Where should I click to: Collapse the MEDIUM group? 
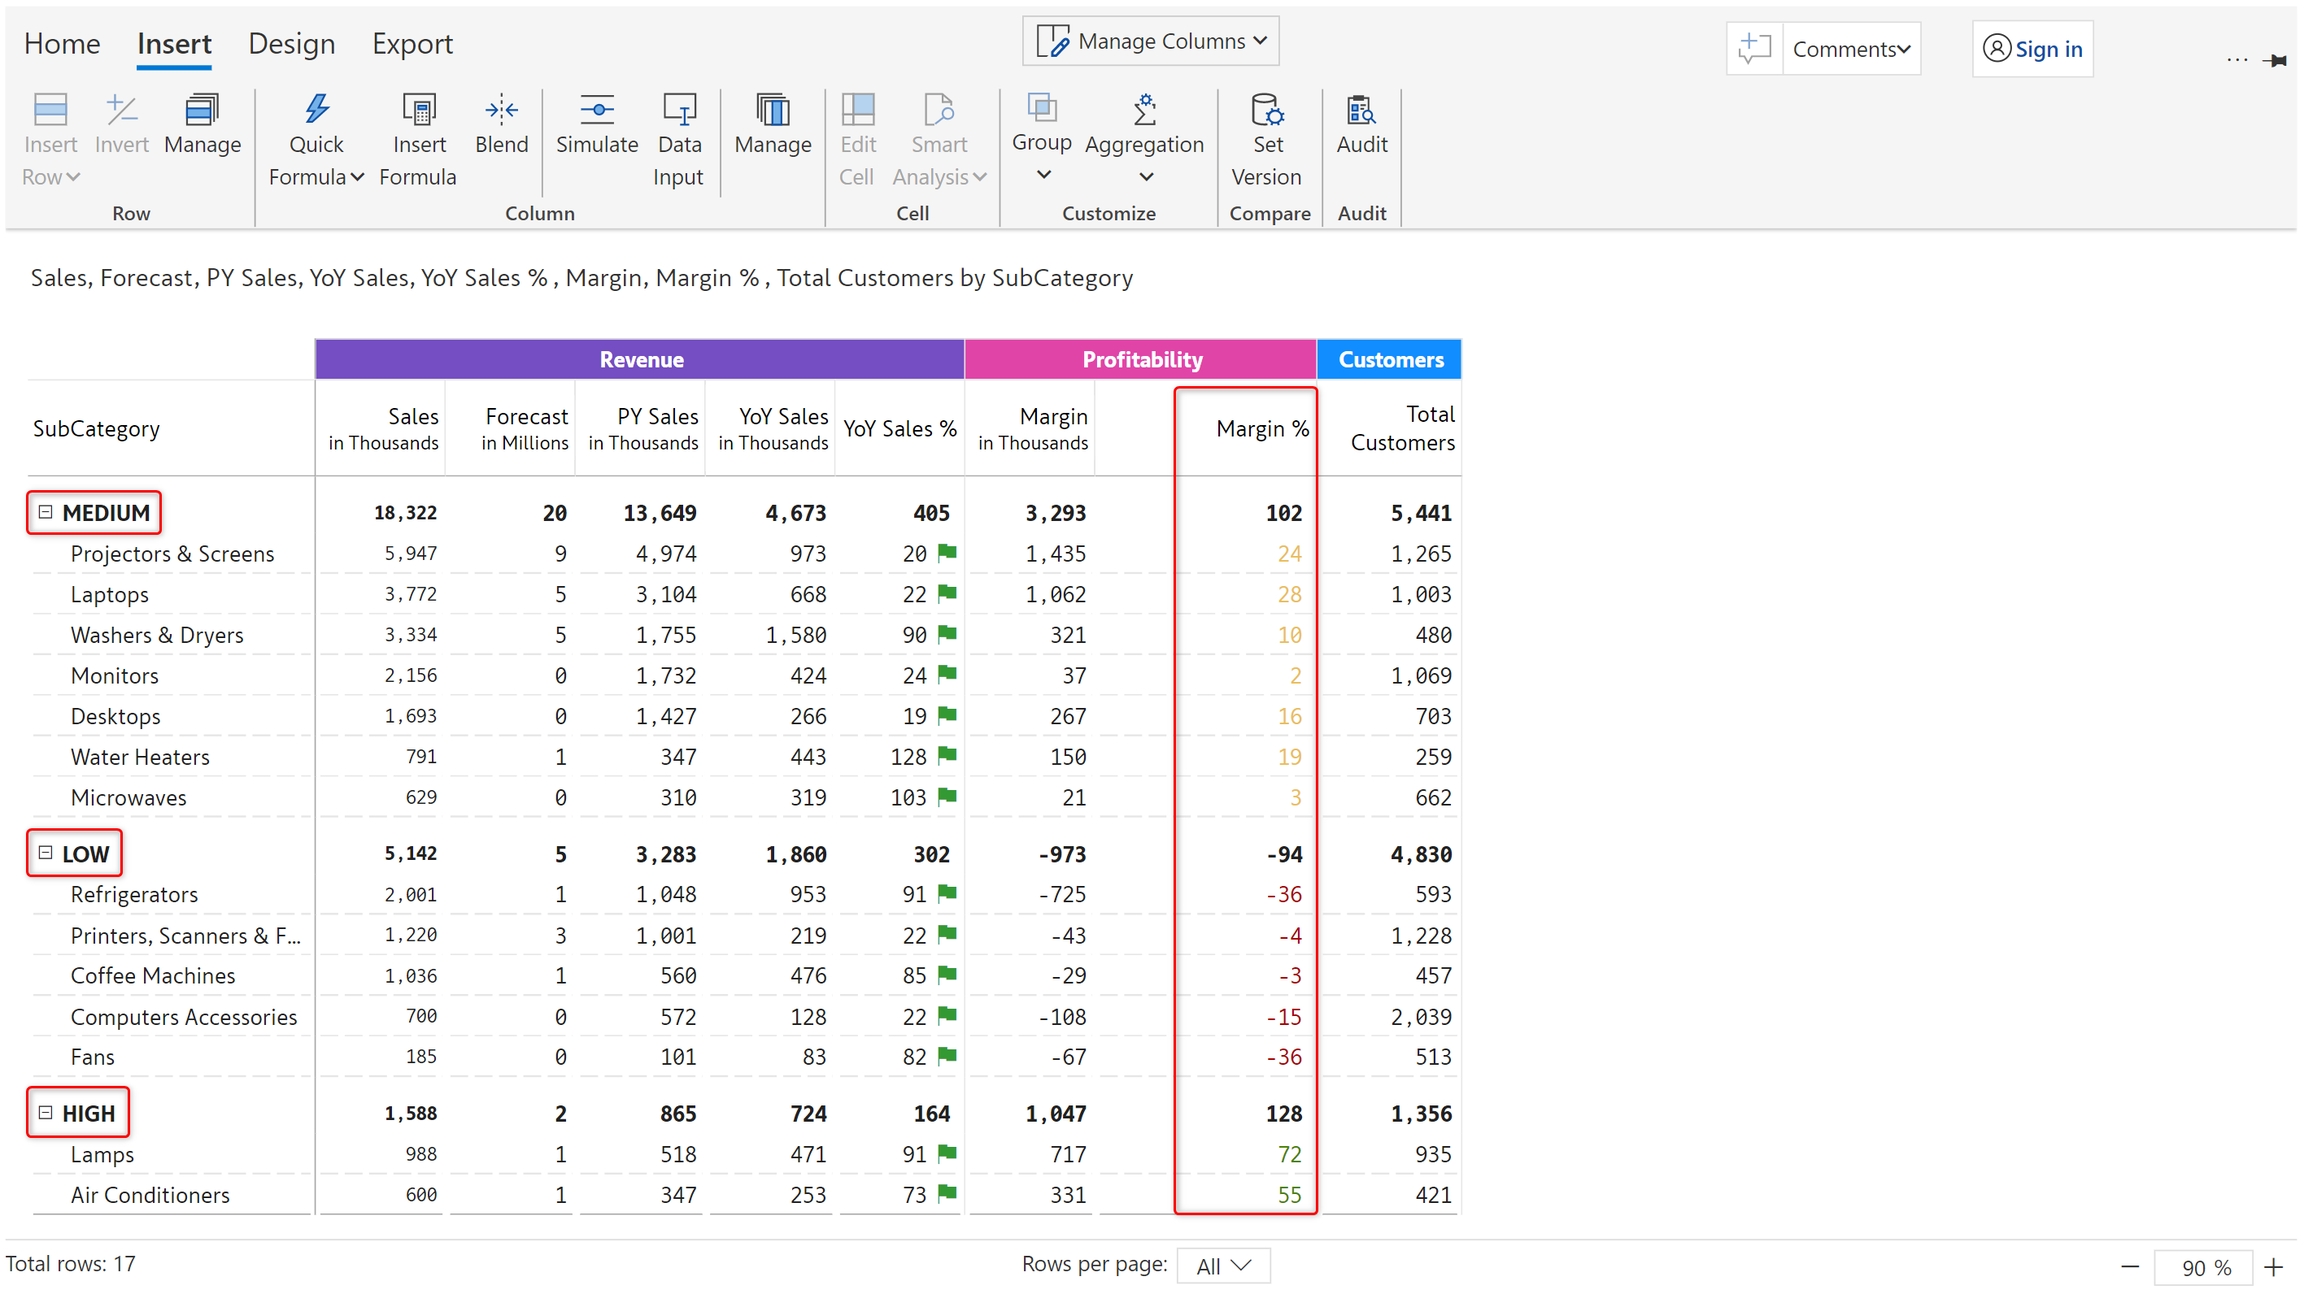coord(46,512)
